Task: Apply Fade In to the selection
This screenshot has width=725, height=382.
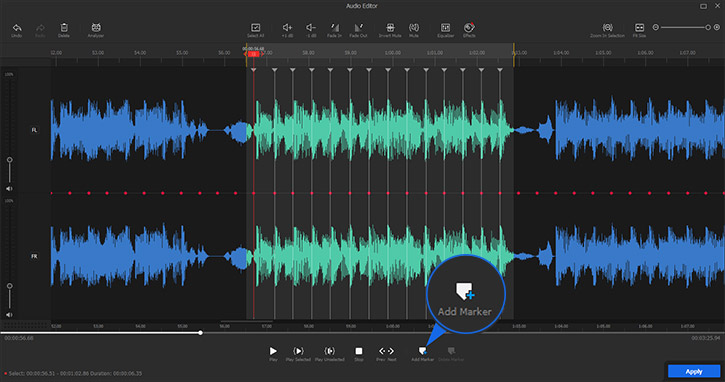Action: [x=334, y=28]
